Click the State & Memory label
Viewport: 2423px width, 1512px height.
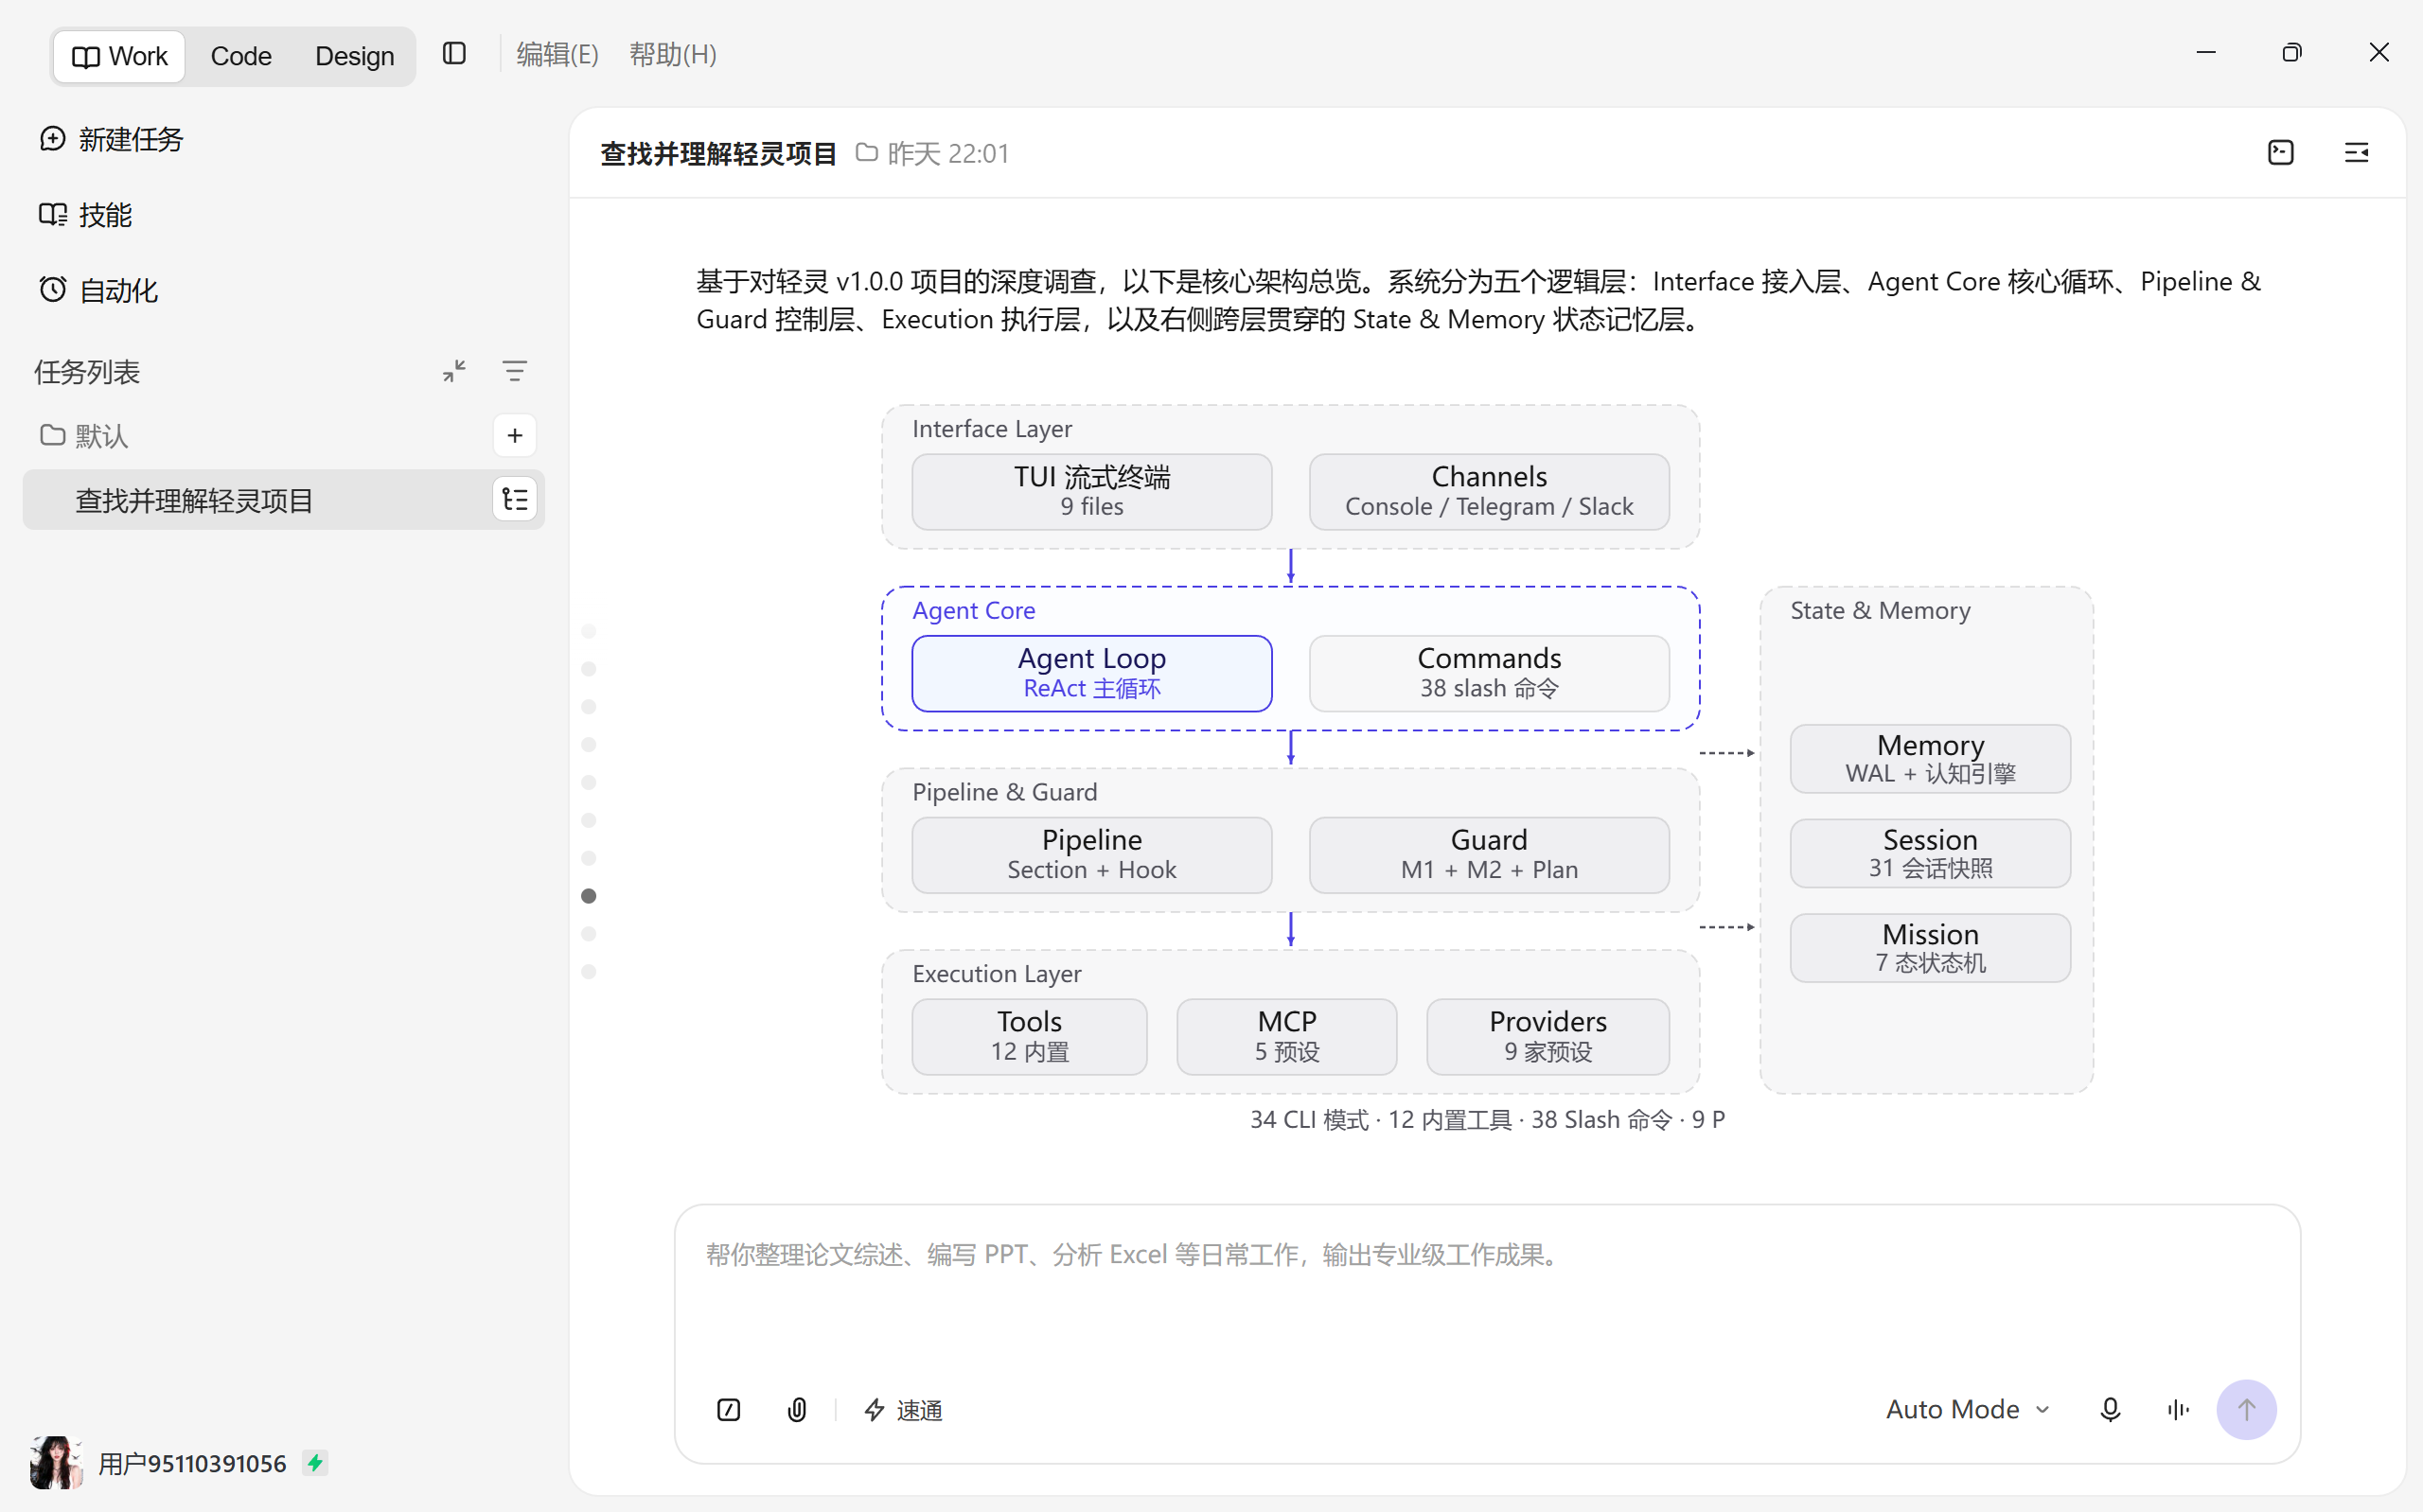click(x=1880, y=610)
